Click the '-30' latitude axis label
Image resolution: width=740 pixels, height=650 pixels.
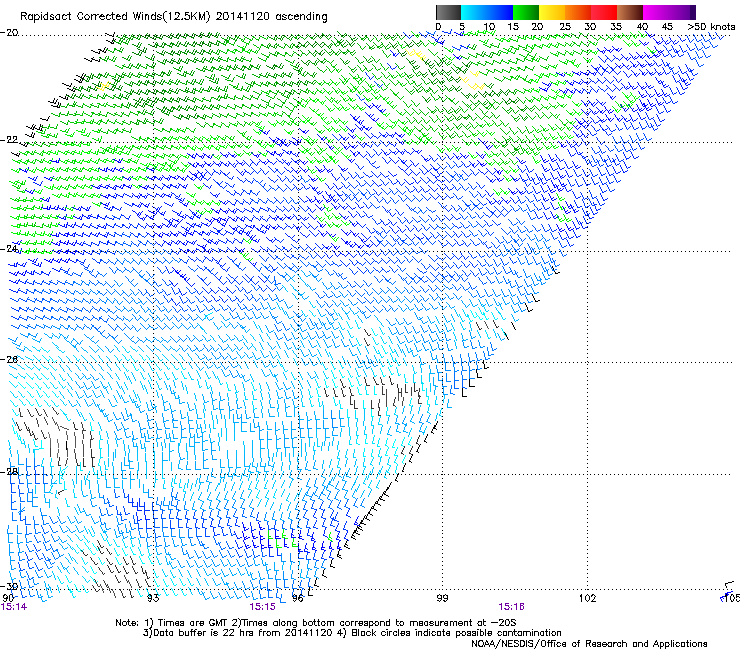[x=9, y=586]
